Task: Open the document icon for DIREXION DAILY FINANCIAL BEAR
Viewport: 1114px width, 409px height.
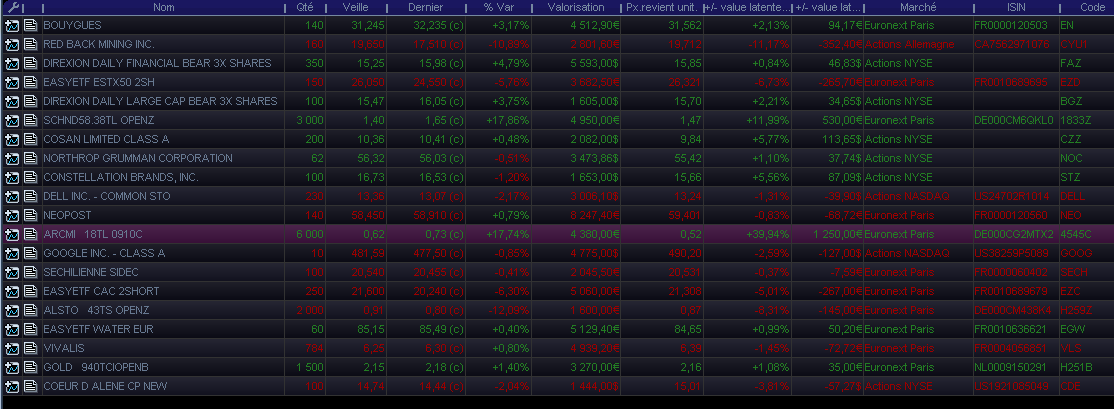Action: 30,63
